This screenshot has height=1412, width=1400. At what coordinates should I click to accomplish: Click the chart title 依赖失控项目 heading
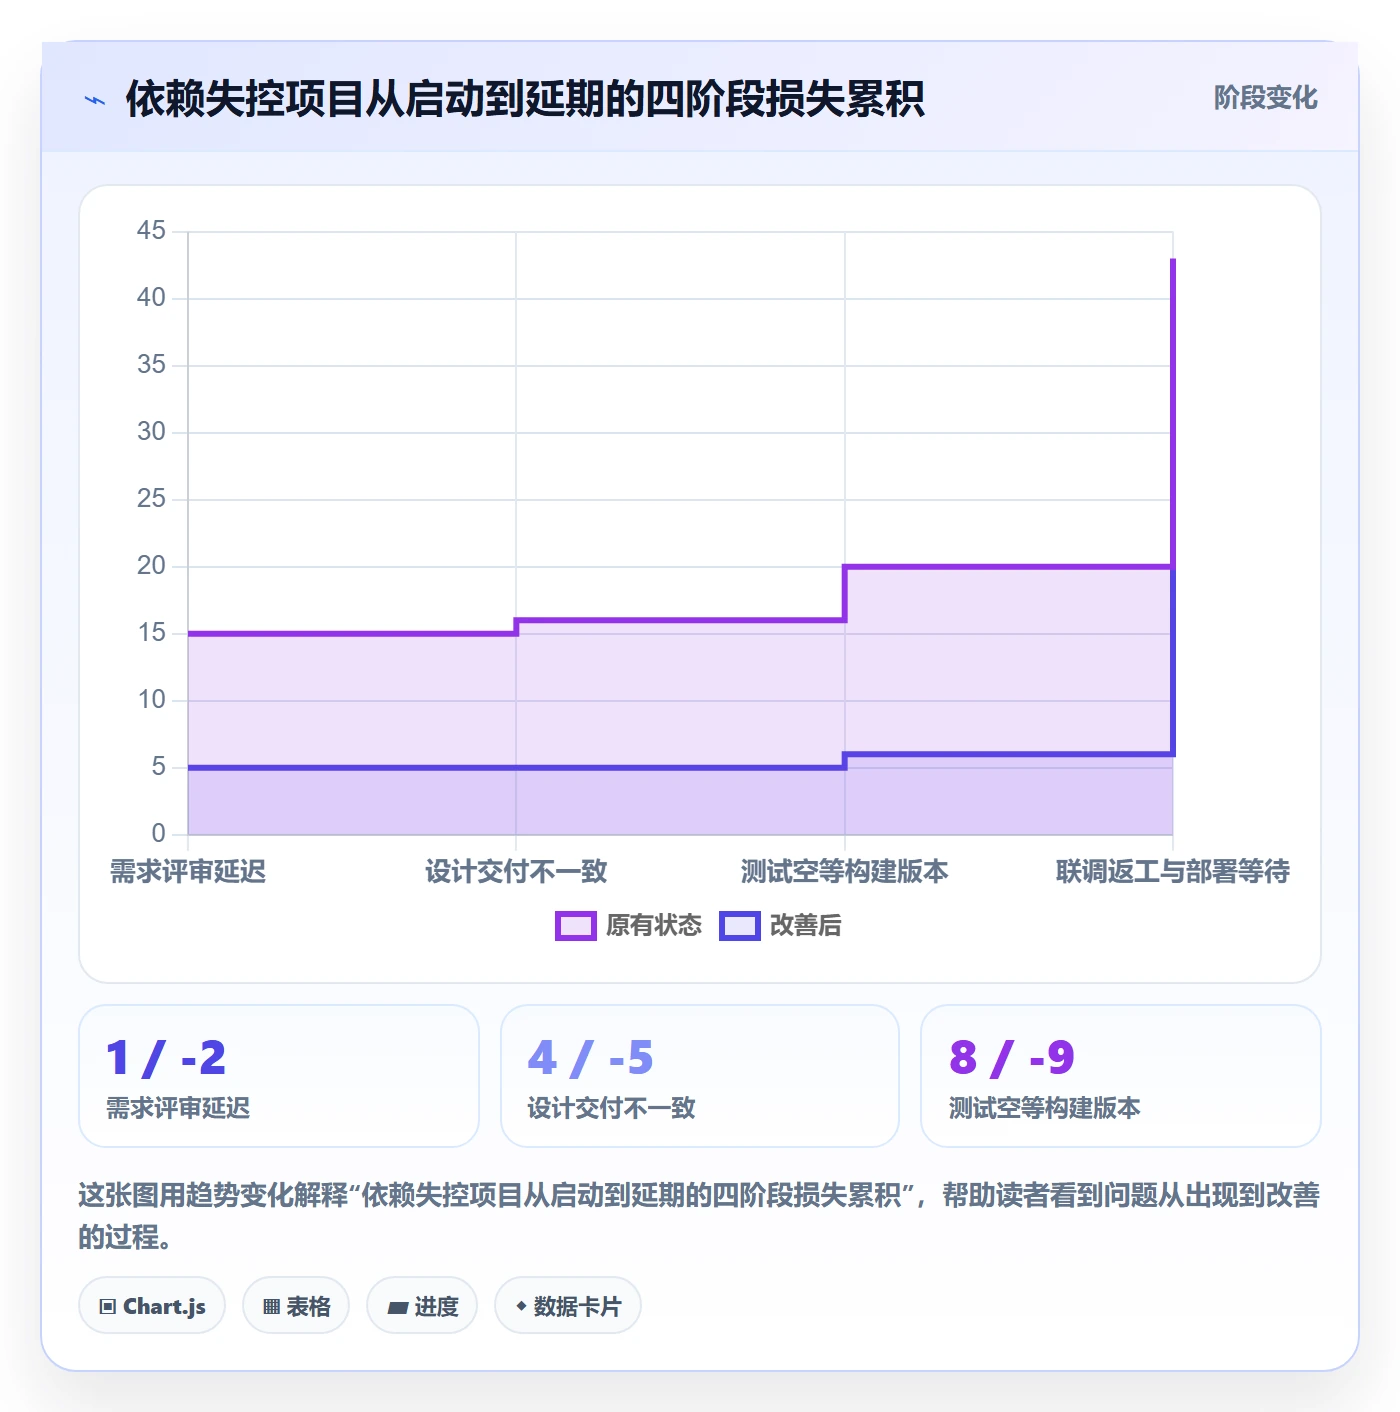[525, 99]
